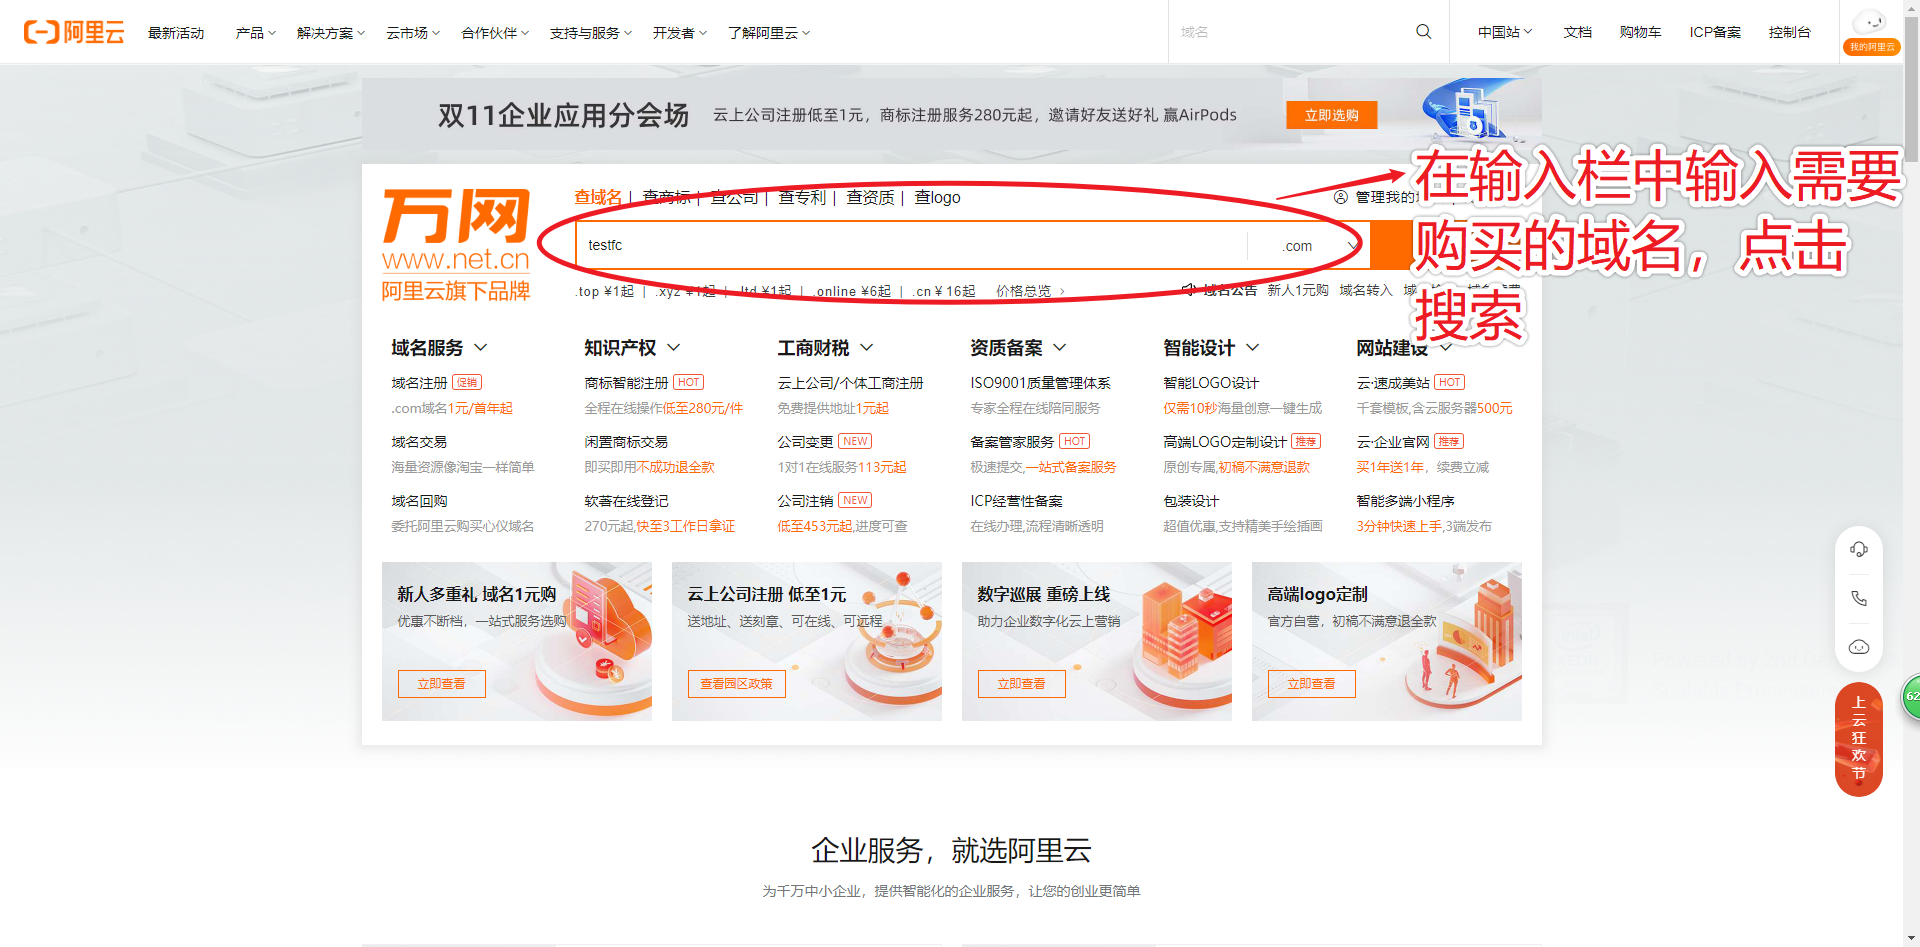Expand the 支持与服务 menu
Viewport: 1920px width, 947px height.
click(x=591, y=33)
